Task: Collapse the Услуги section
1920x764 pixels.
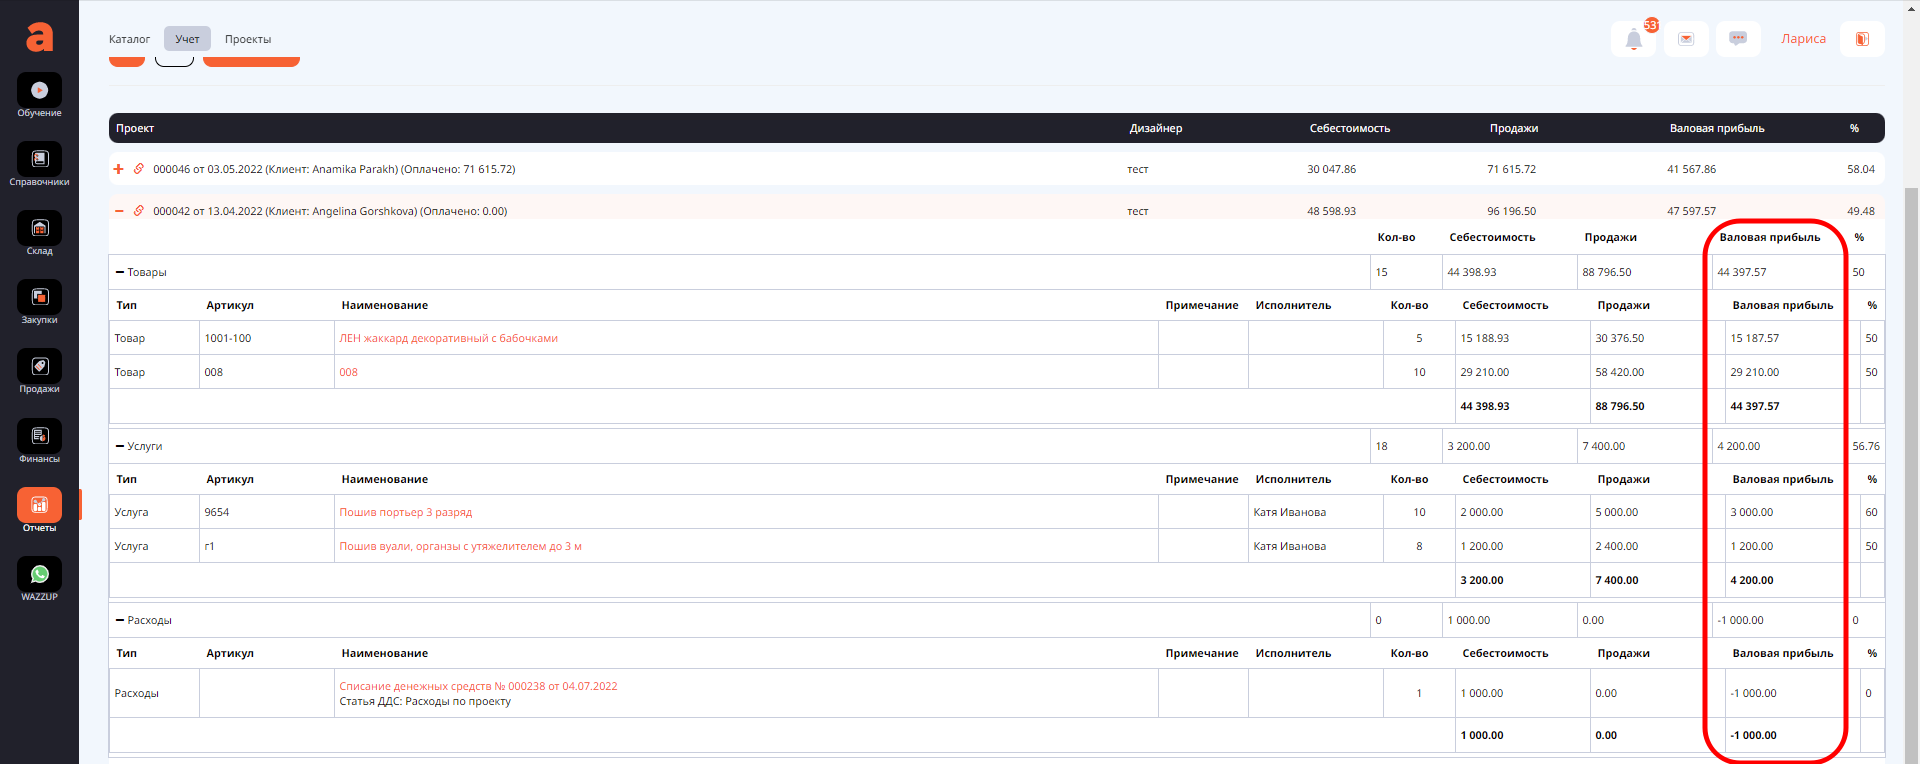Action: point(120,446)
